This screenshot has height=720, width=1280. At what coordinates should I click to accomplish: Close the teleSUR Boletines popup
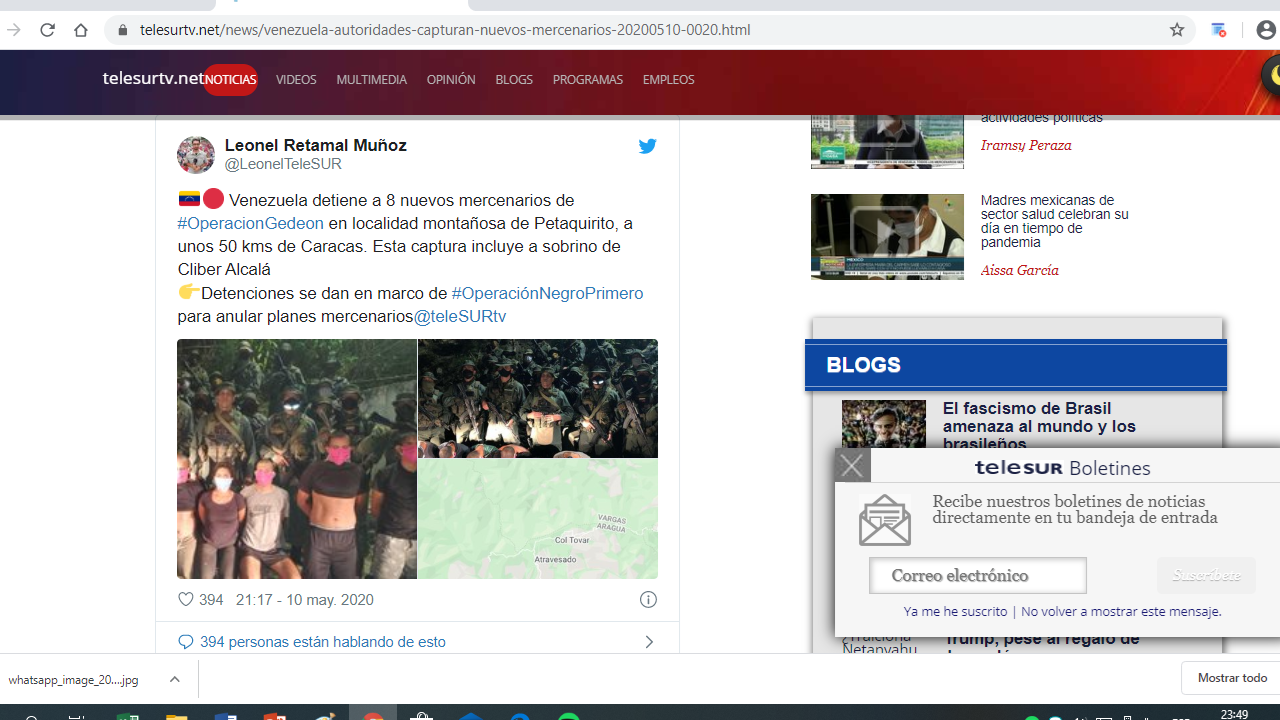tap(852, 465)
